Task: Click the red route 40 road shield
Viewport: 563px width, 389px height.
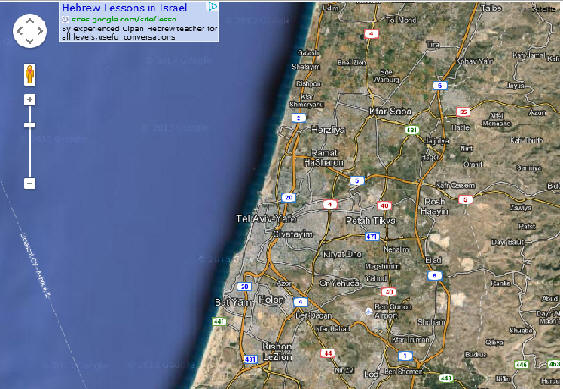Action: (384, 206)
